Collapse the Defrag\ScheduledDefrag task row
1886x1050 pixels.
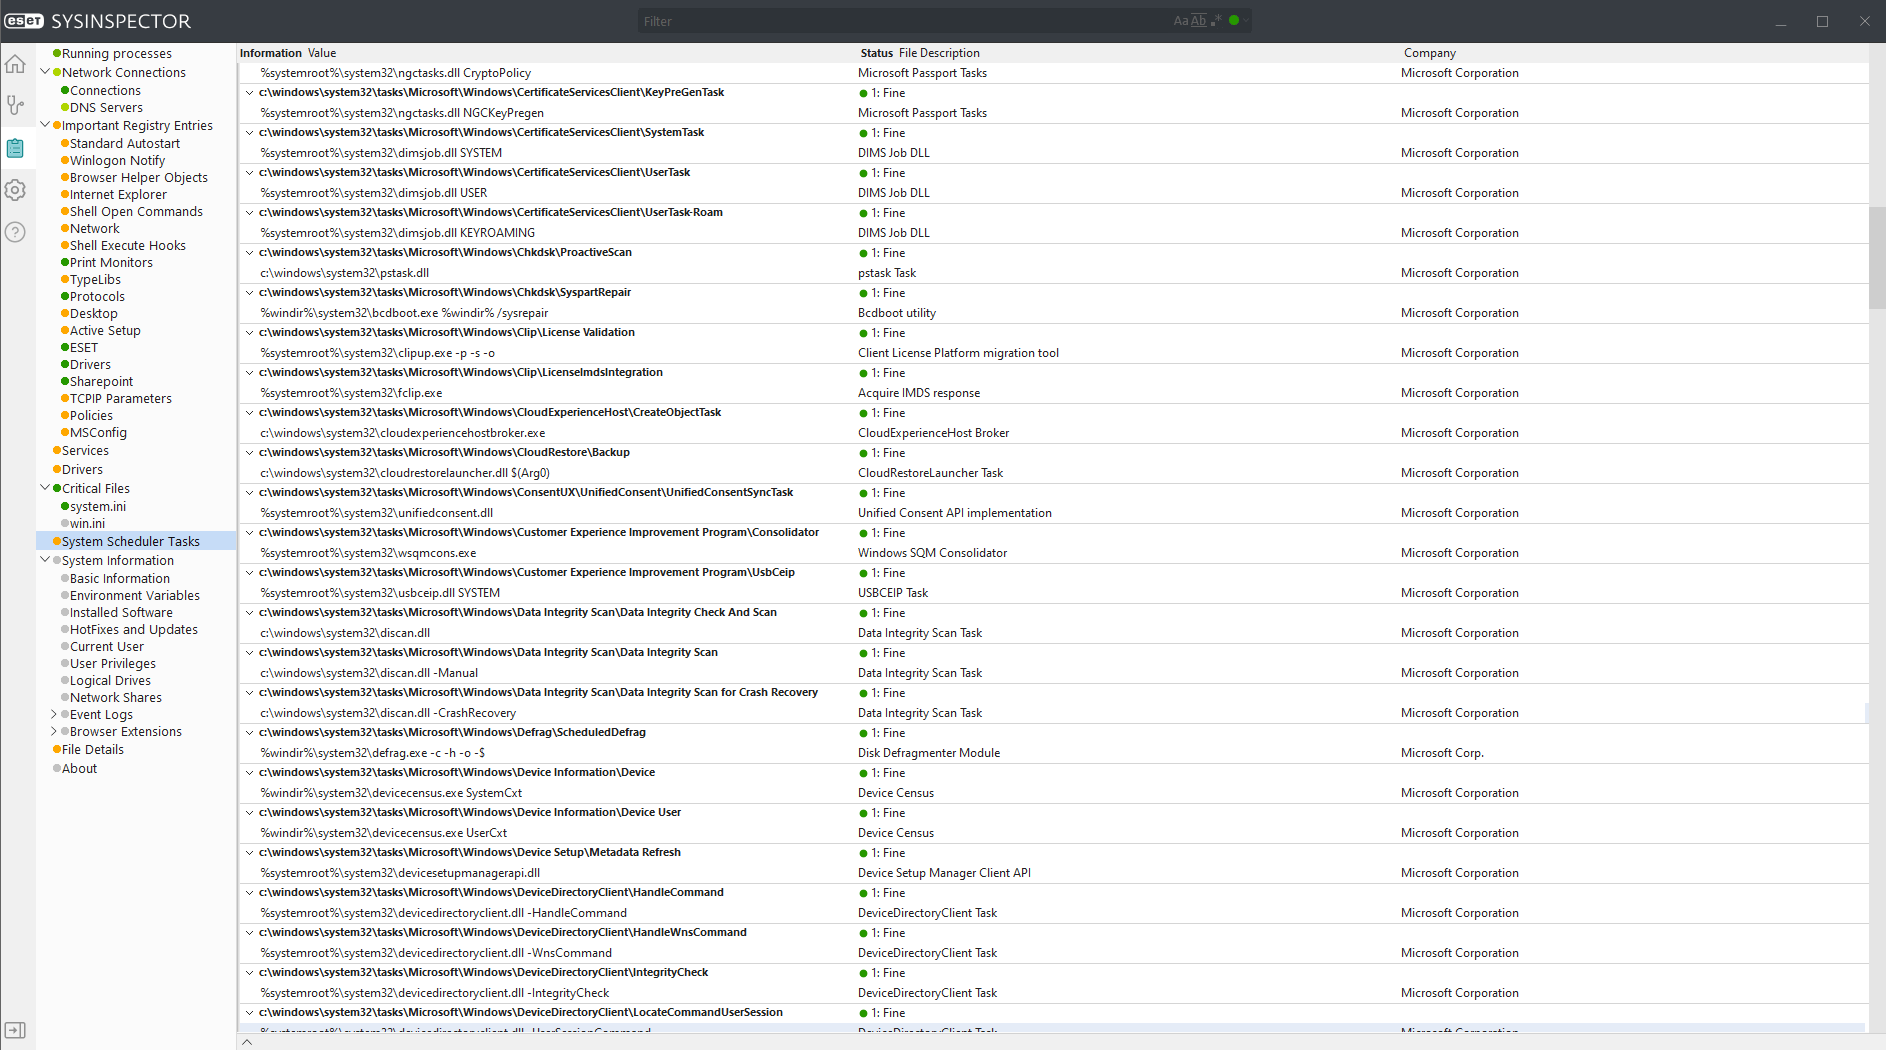(249, 732)
